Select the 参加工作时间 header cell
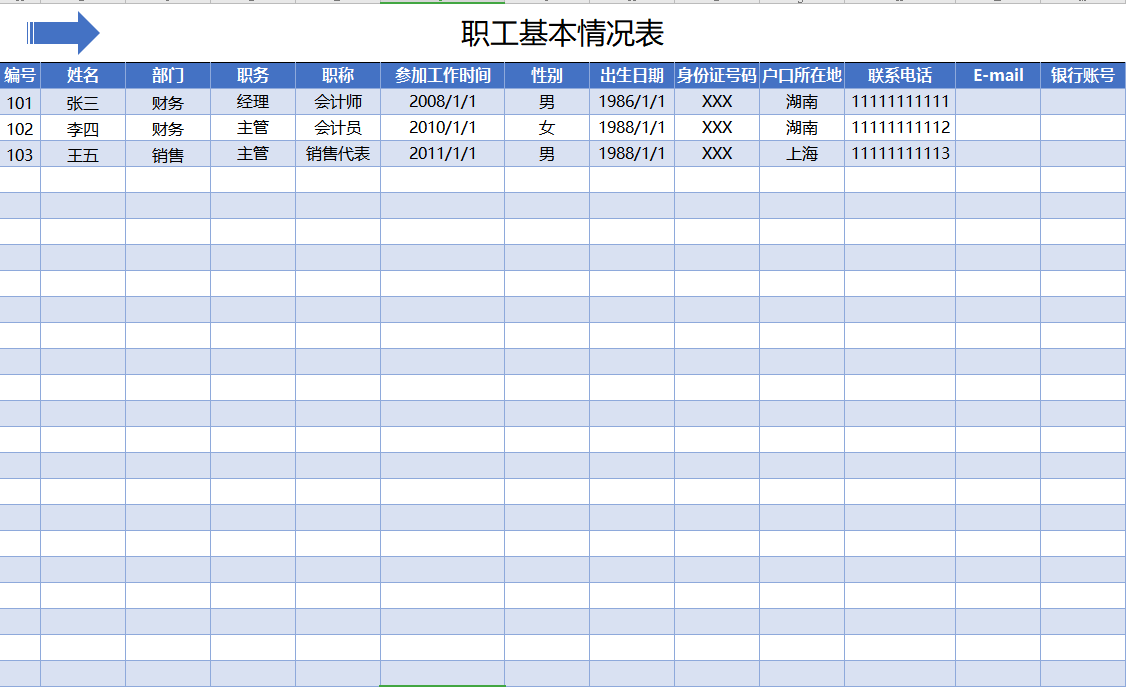The height and width of the screenshot is (687, 1136). point(442,75)
